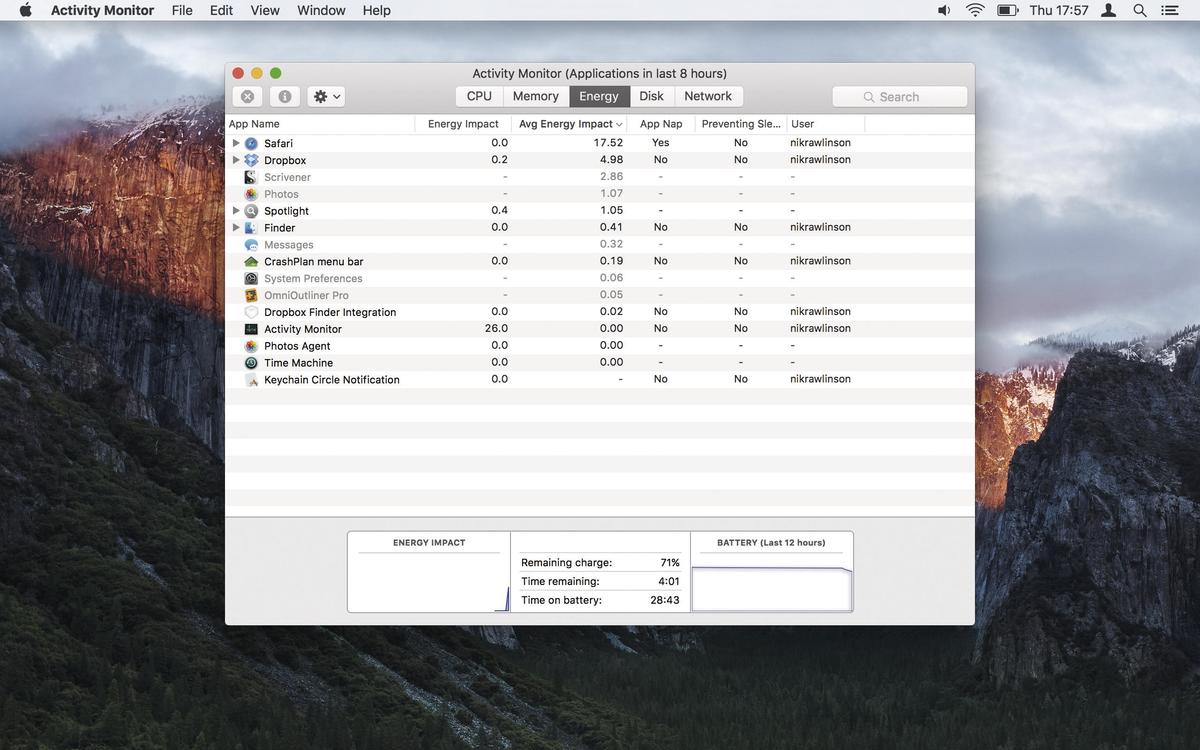Sort by App Name column header
Screen dimensions: 1200x750
[x=320, y=124]
